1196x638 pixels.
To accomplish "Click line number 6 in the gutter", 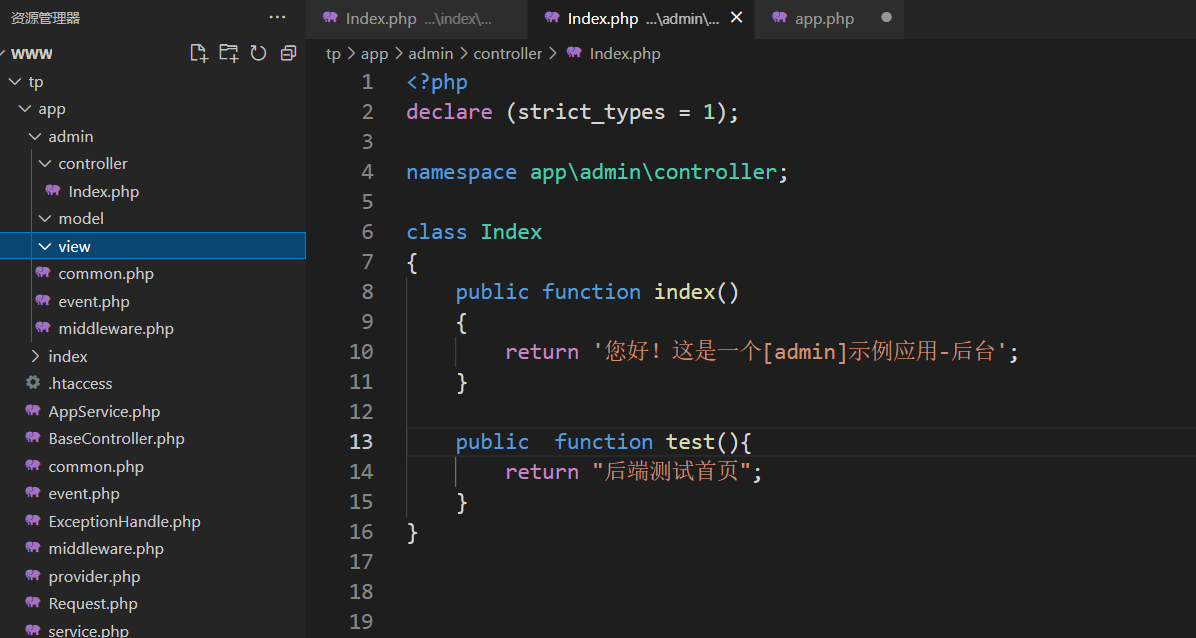I will coord(367,232).
